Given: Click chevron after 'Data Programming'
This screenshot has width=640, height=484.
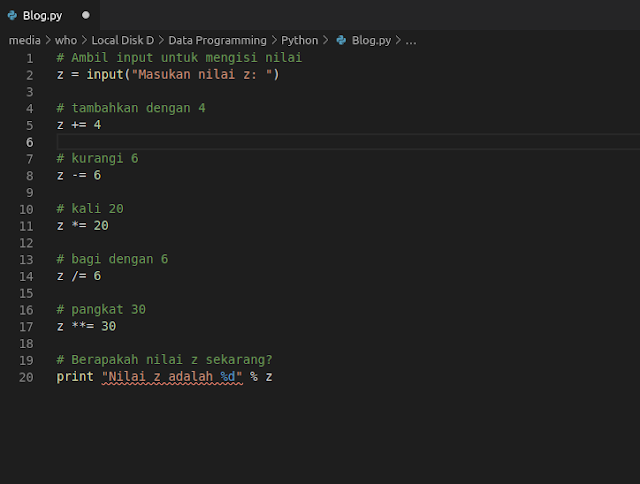Looking at the screenshot, I should 274,40.
